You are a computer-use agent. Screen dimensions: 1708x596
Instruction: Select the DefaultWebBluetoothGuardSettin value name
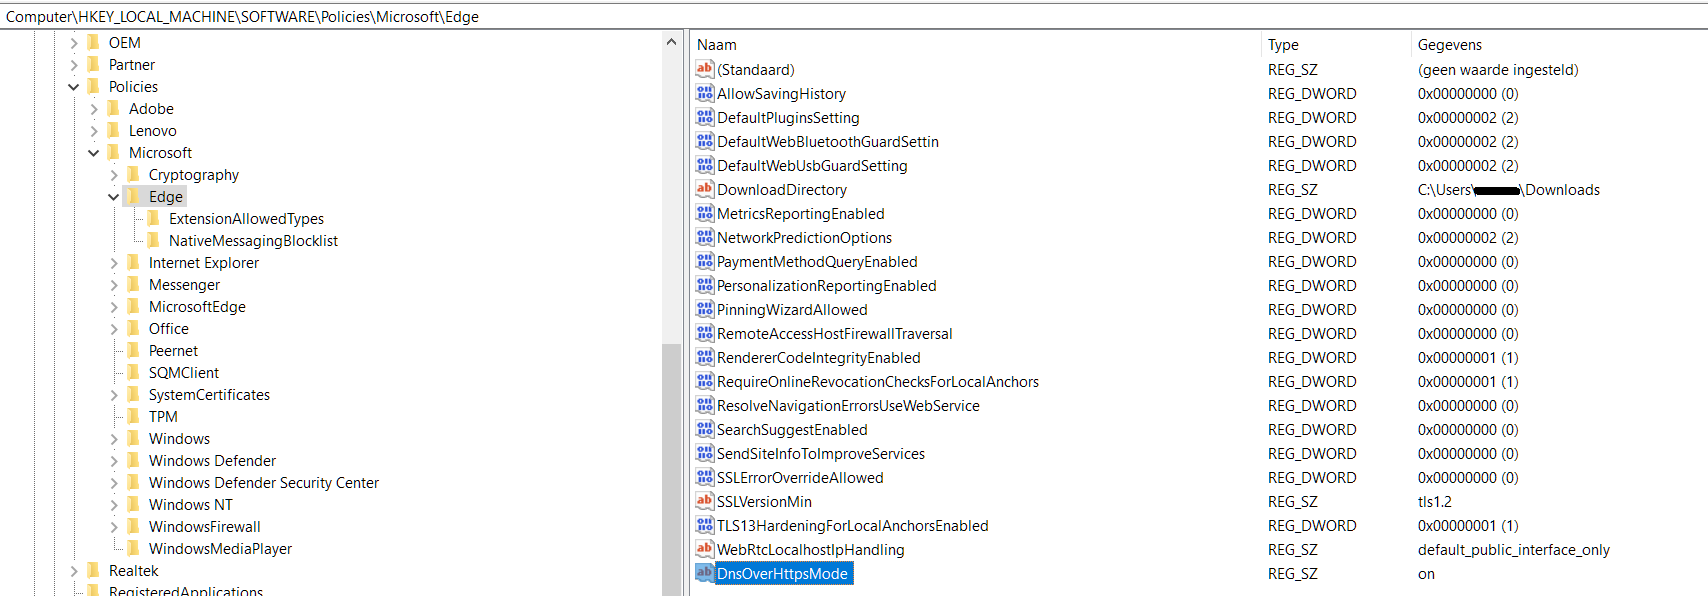pyautogui.click(x=828, y=141)
